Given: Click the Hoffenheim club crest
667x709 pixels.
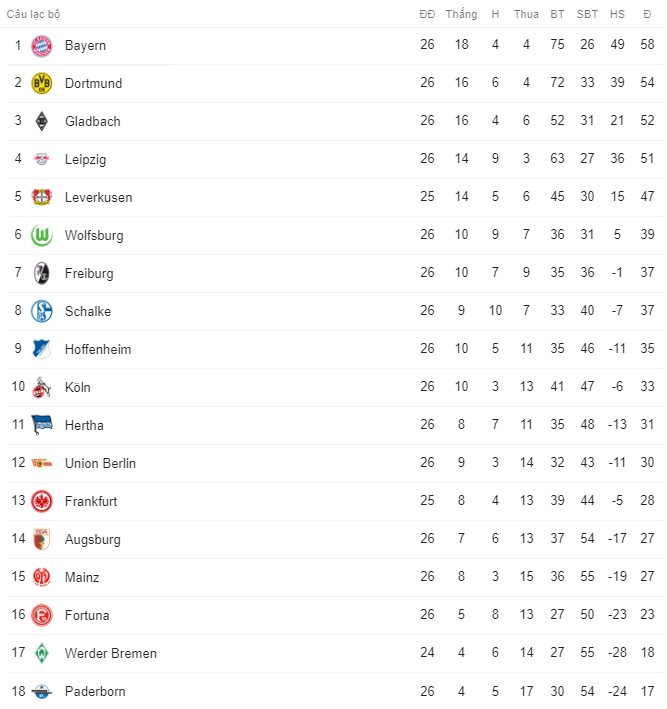Looking at the screenshot, I should [41, 350].
